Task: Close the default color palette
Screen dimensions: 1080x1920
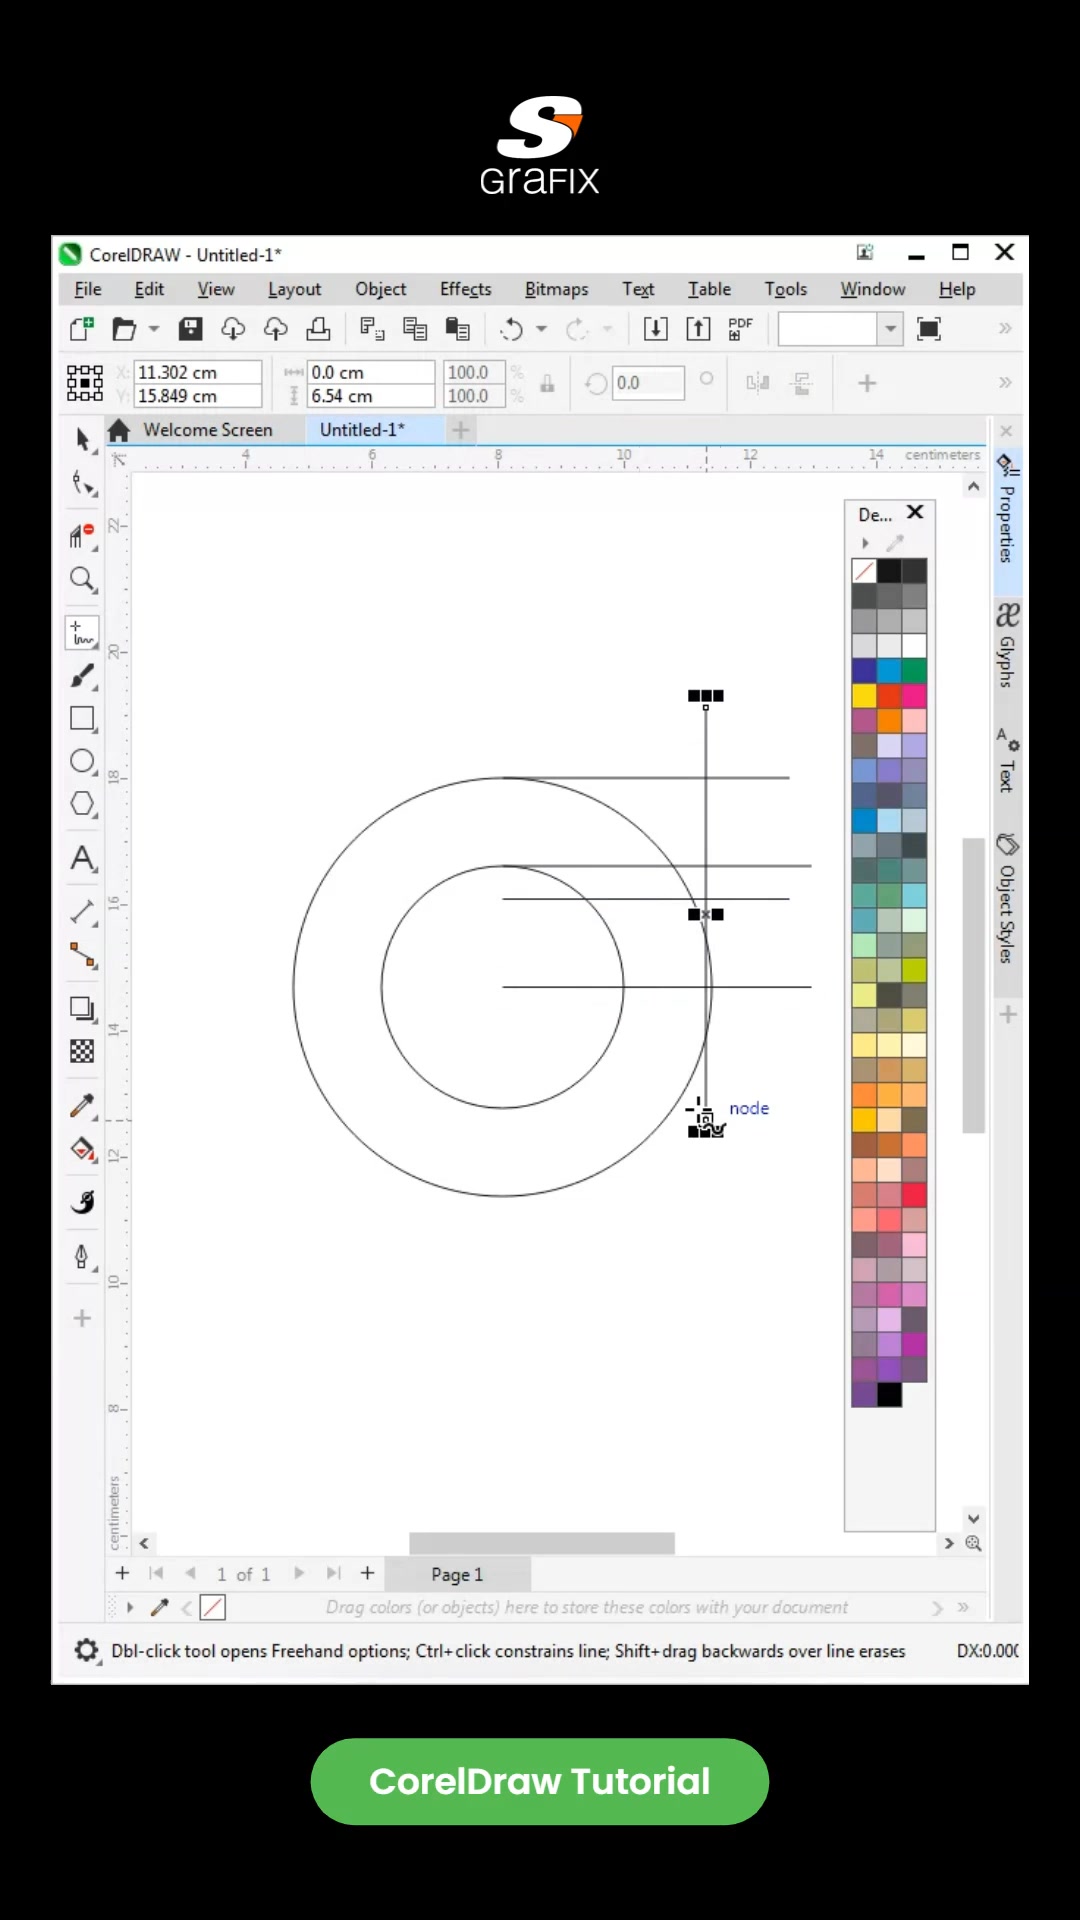Action: click(x=915, y=513)
